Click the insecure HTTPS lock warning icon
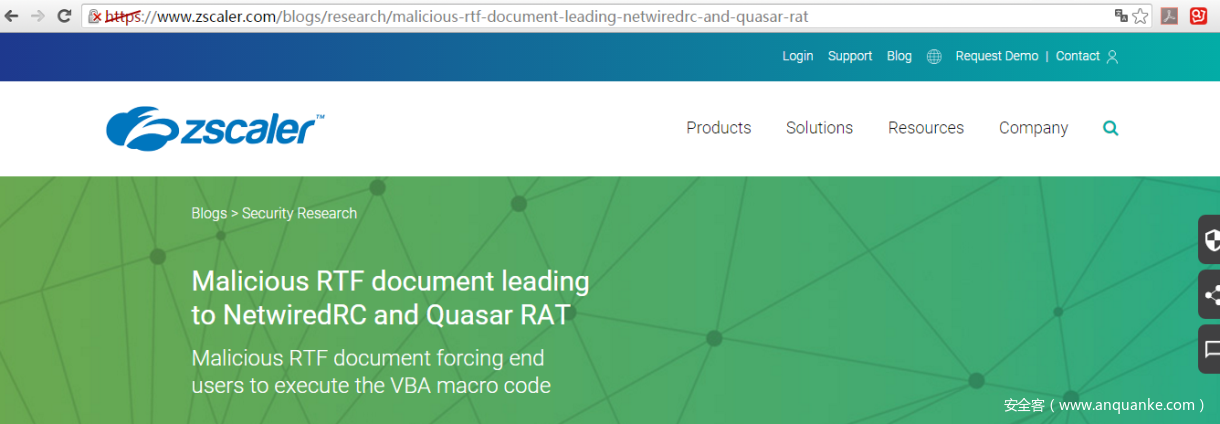The width and height of the screenshot is (1220, 424). [96, 17]
